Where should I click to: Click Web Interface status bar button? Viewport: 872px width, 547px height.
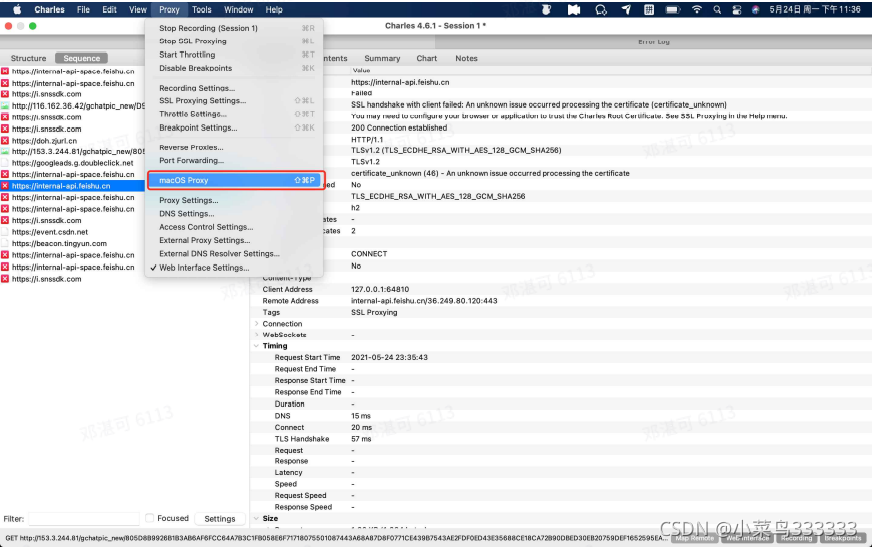[x=748, y=538]
